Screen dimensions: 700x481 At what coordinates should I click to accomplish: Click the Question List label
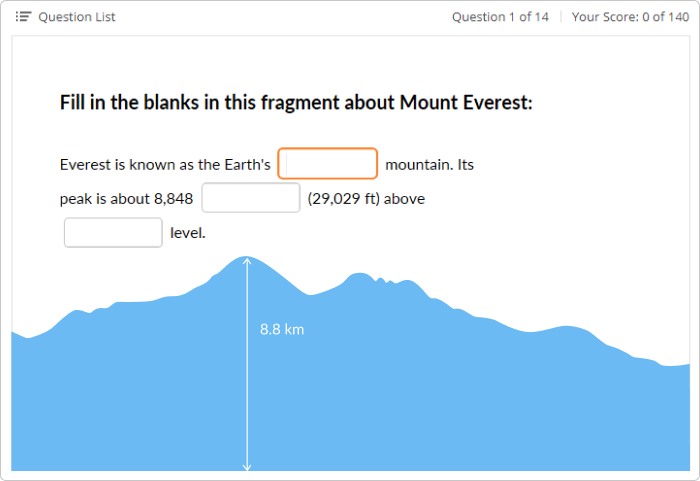pyautogui.click(x=77, y=17)
